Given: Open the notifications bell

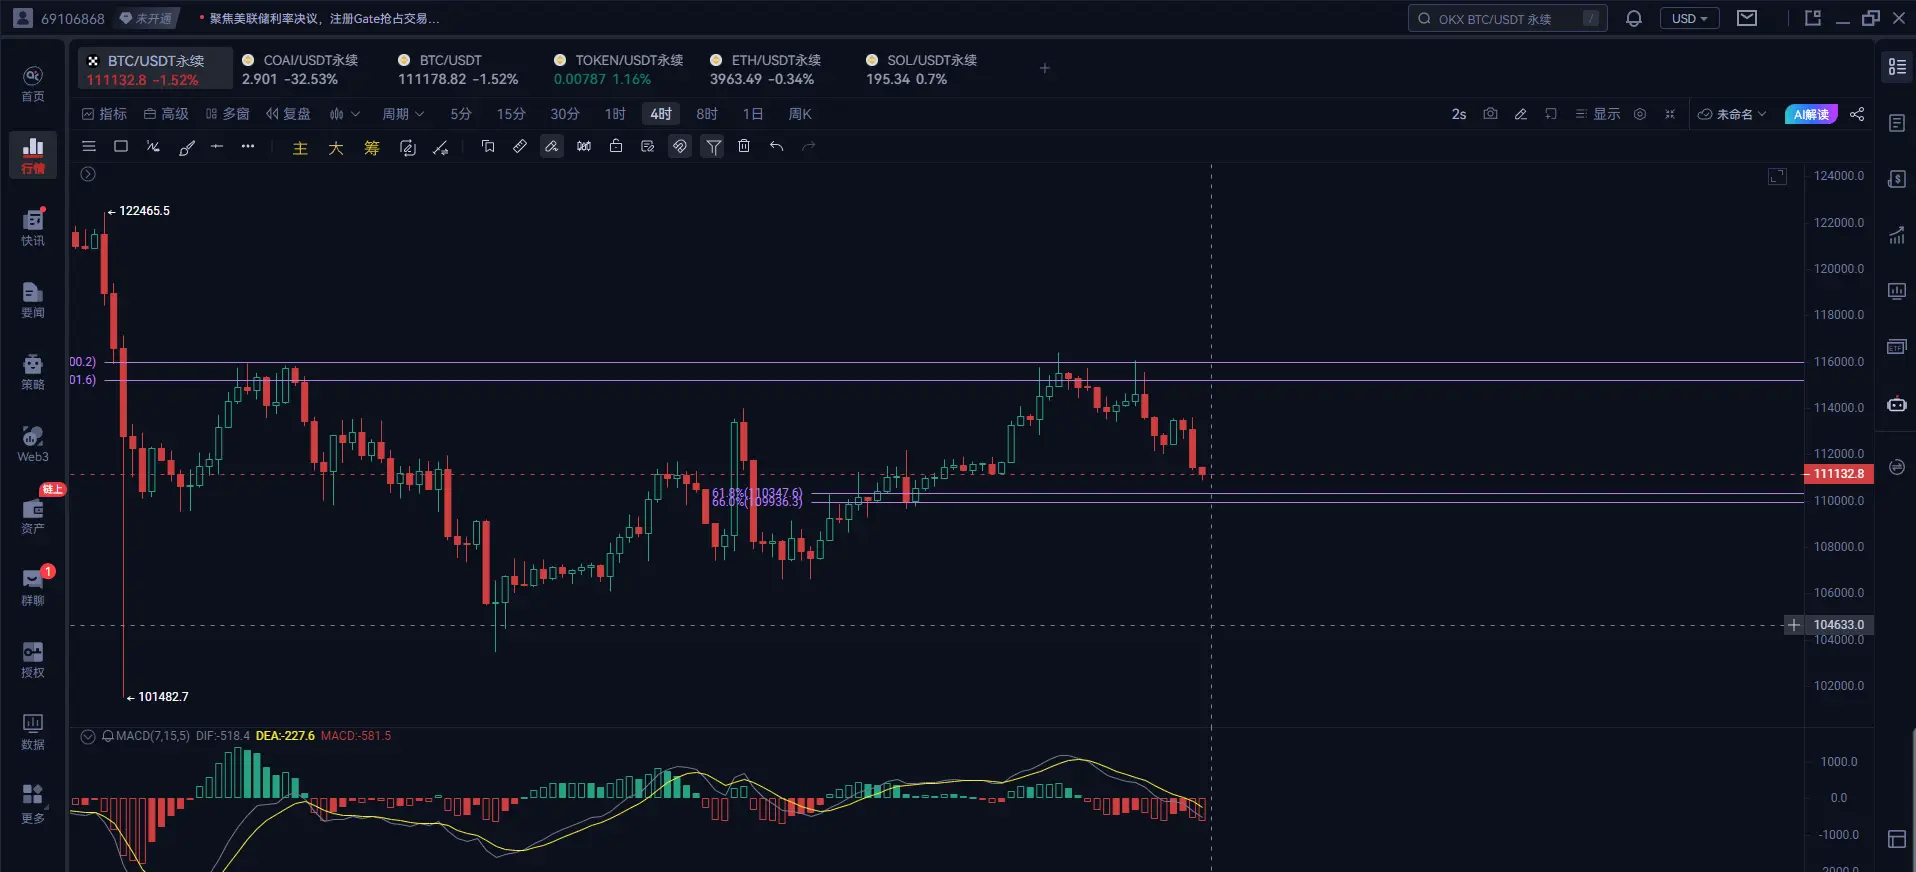Looking at the screenshot, I should [1634, 18].
